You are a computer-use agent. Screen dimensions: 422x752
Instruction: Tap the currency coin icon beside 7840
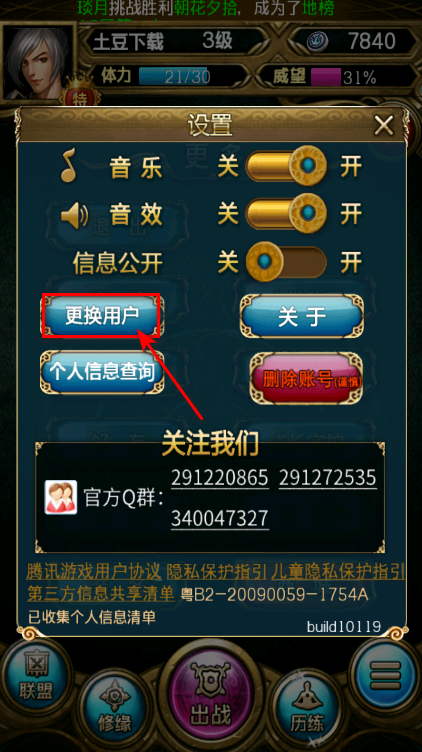point(317,42)
